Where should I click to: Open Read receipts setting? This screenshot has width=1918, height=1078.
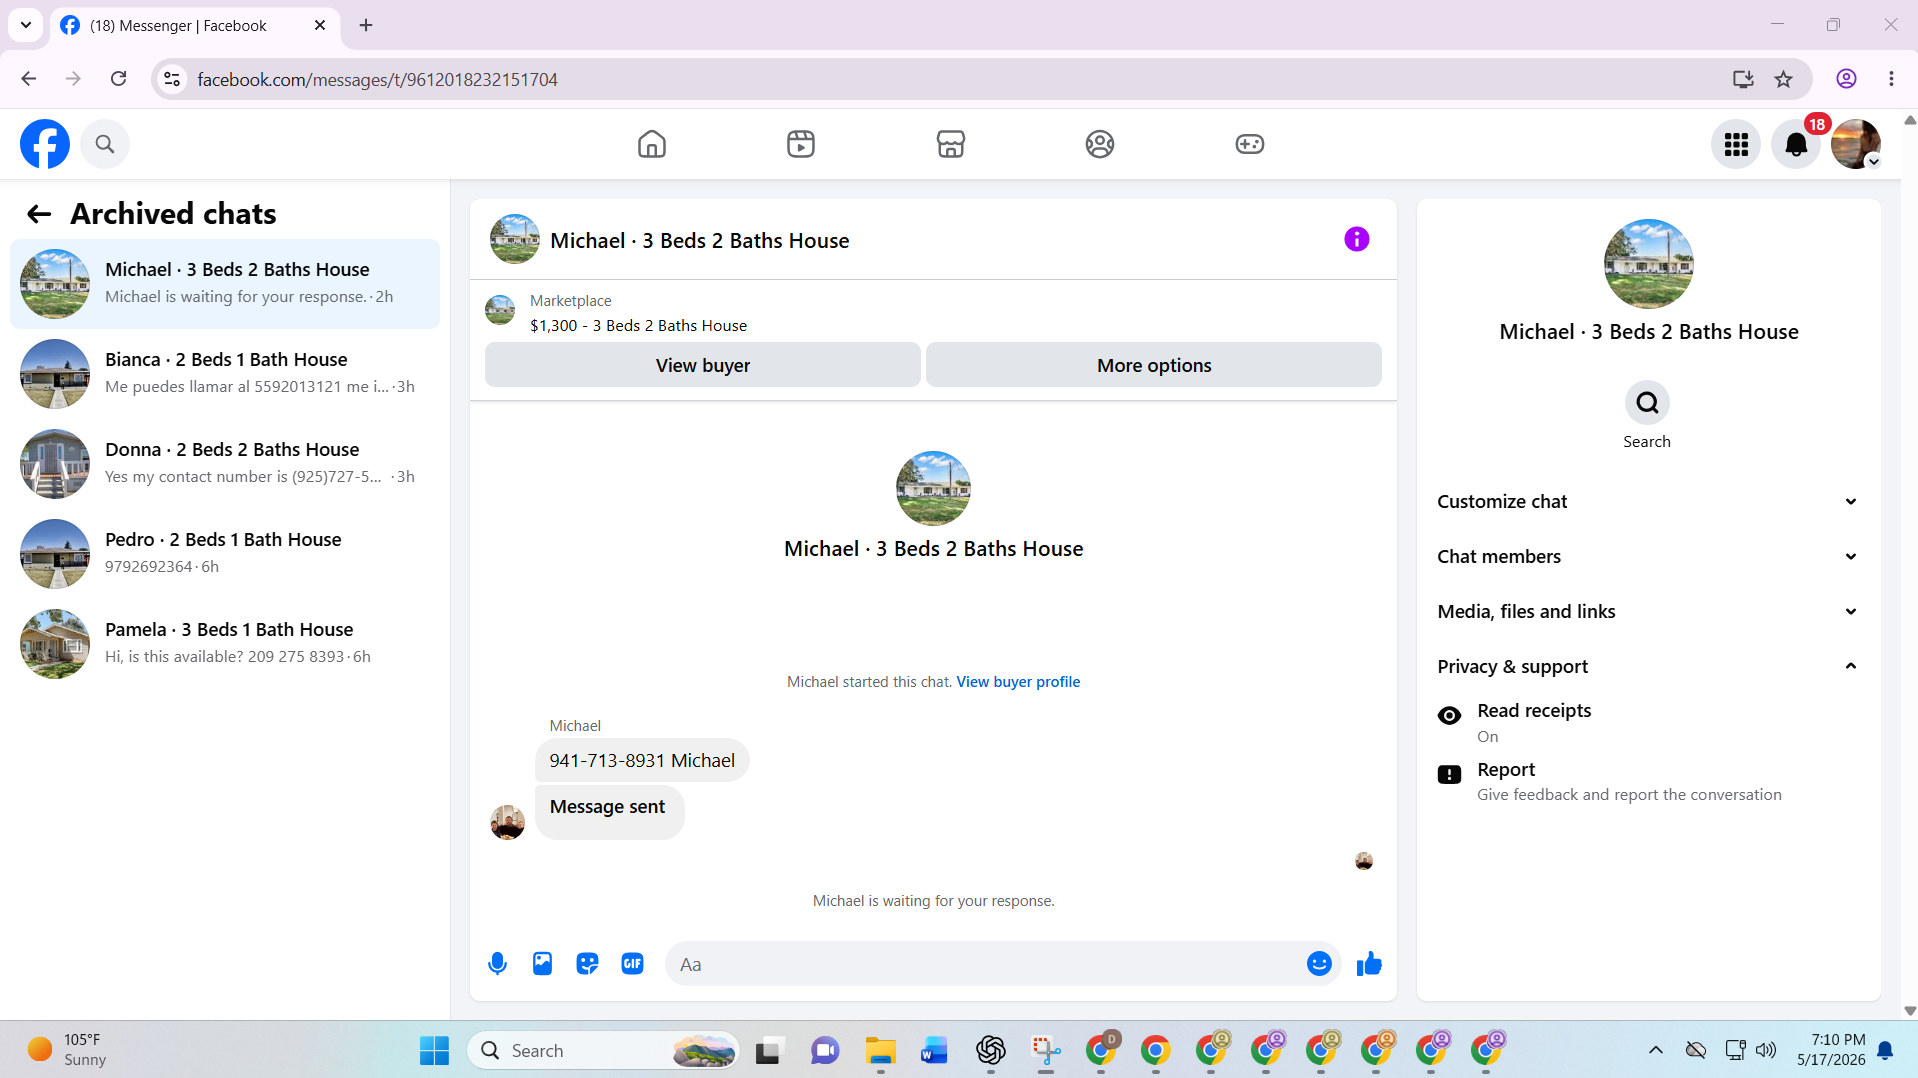(1649, 723)
